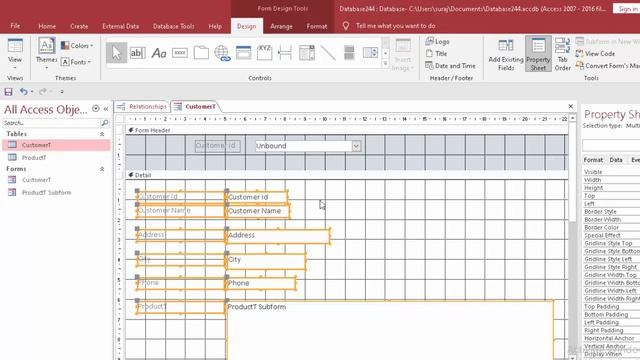The image size is (640, 360).
Task: Choose the Option Group control
Action: click(x=264, y=53)
